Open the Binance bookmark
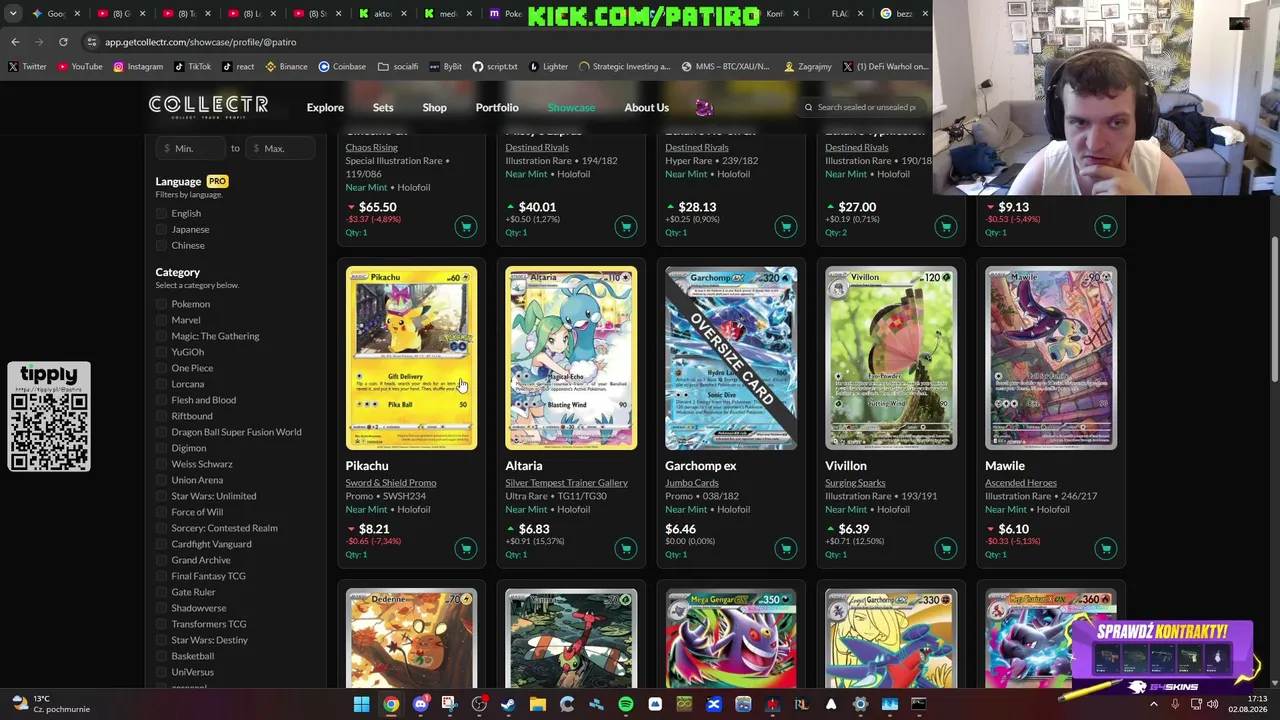 pyautogui.click(x=286, y=66)
